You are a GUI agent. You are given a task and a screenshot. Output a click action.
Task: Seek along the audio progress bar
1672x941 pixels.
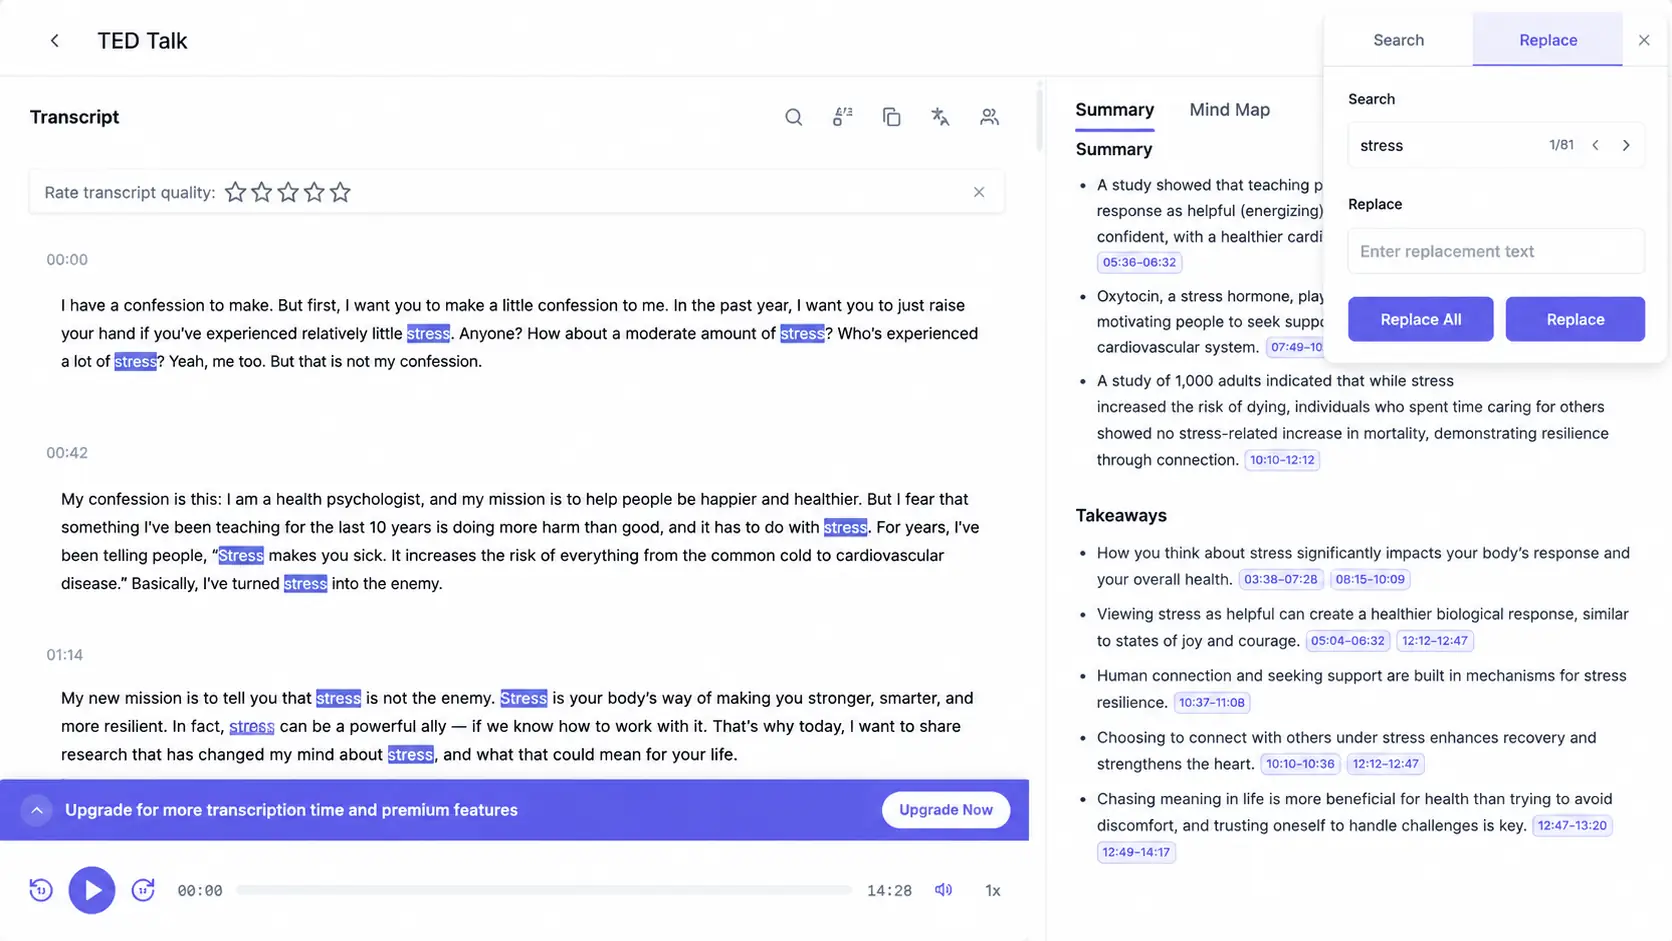coord(544,890)
